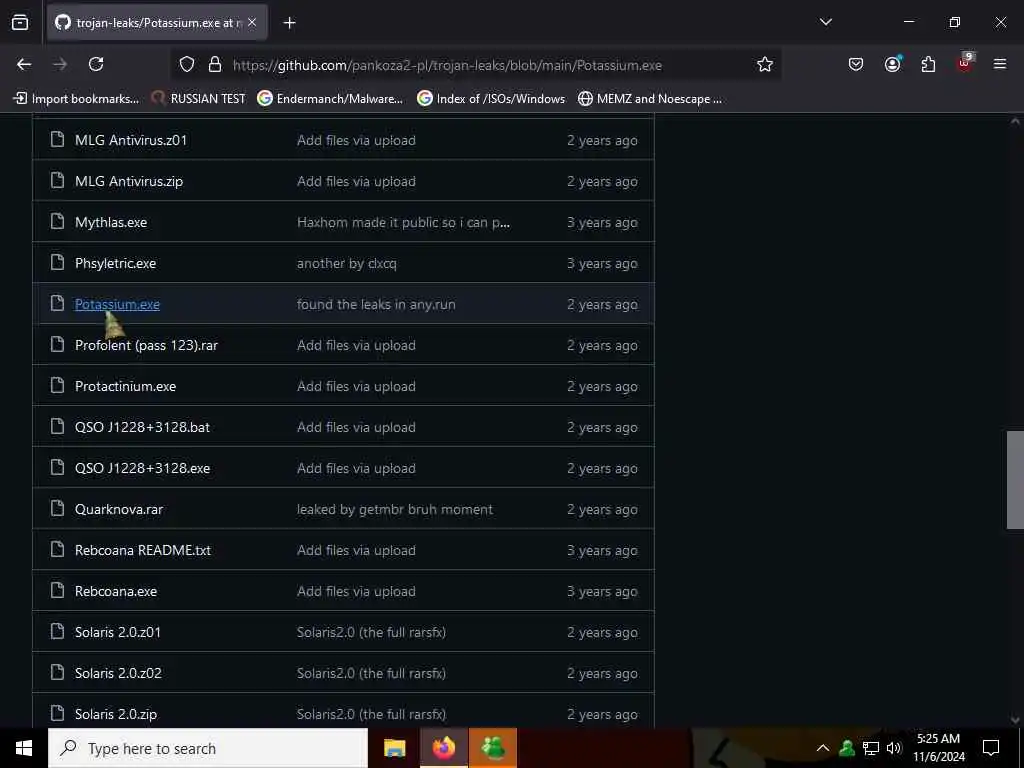The height and width of the screenshot is (768, 1024).
Task: Click the forward navigation arrow
Action: point(60,64)
